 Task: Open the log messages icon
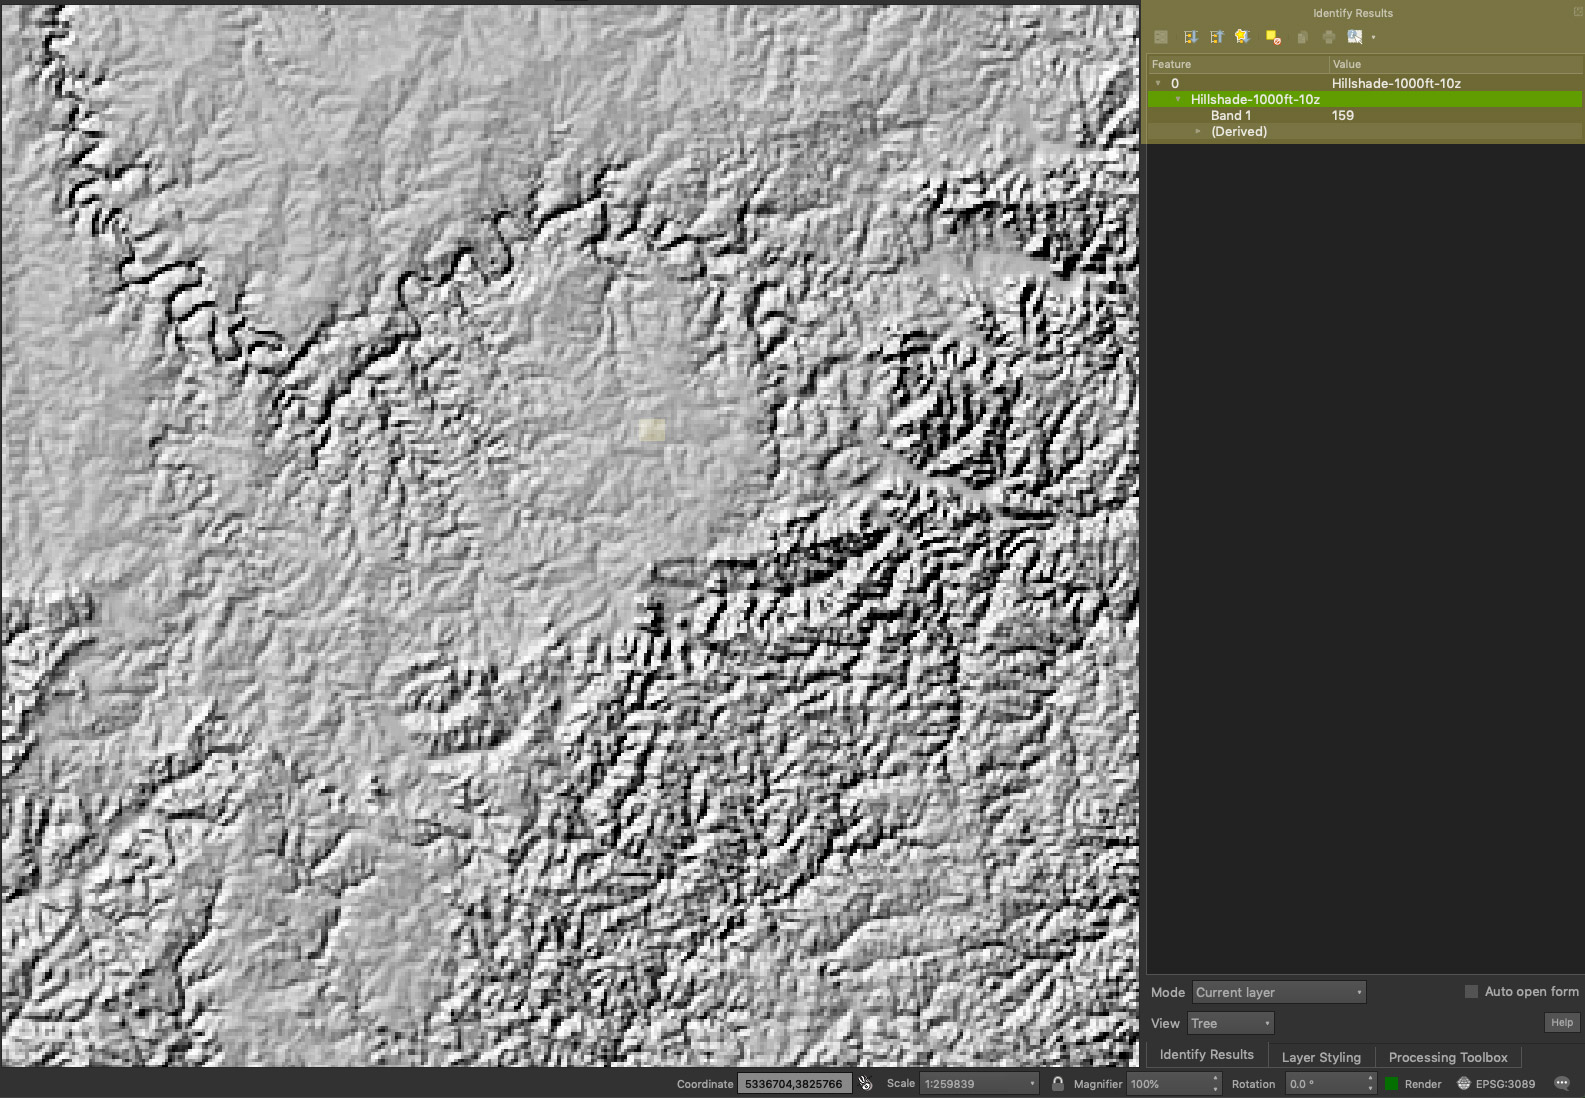1562,1083
